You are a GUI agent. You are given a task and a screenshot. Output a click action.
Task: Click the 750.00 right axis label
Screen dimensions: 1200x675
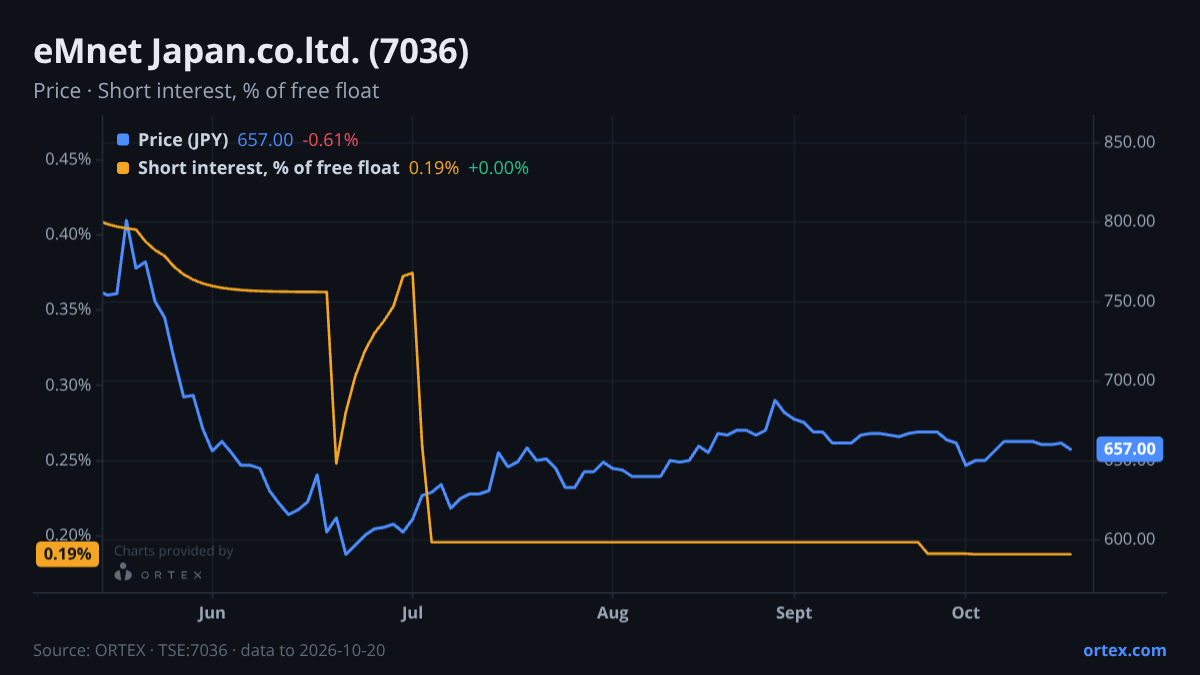pyautogui.click(x=1130, y=301)
